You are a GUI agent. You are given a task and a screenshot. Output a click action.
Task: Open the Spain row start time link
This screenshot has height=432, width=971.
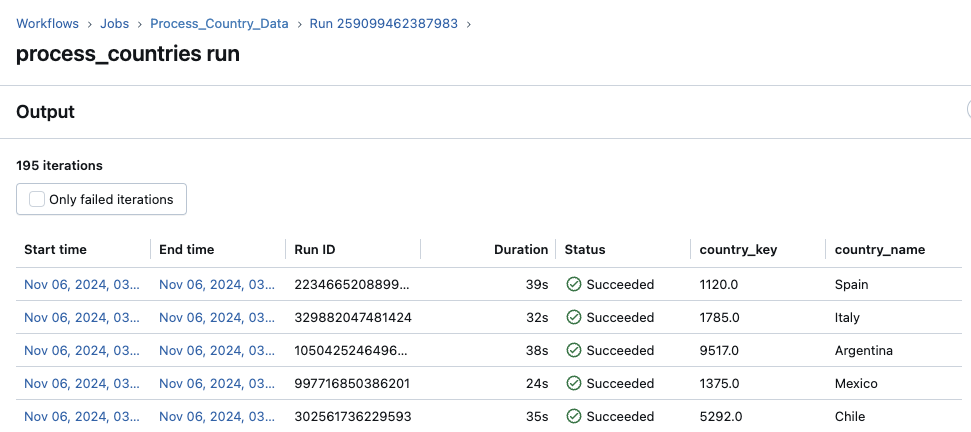[x=82, y=285]
